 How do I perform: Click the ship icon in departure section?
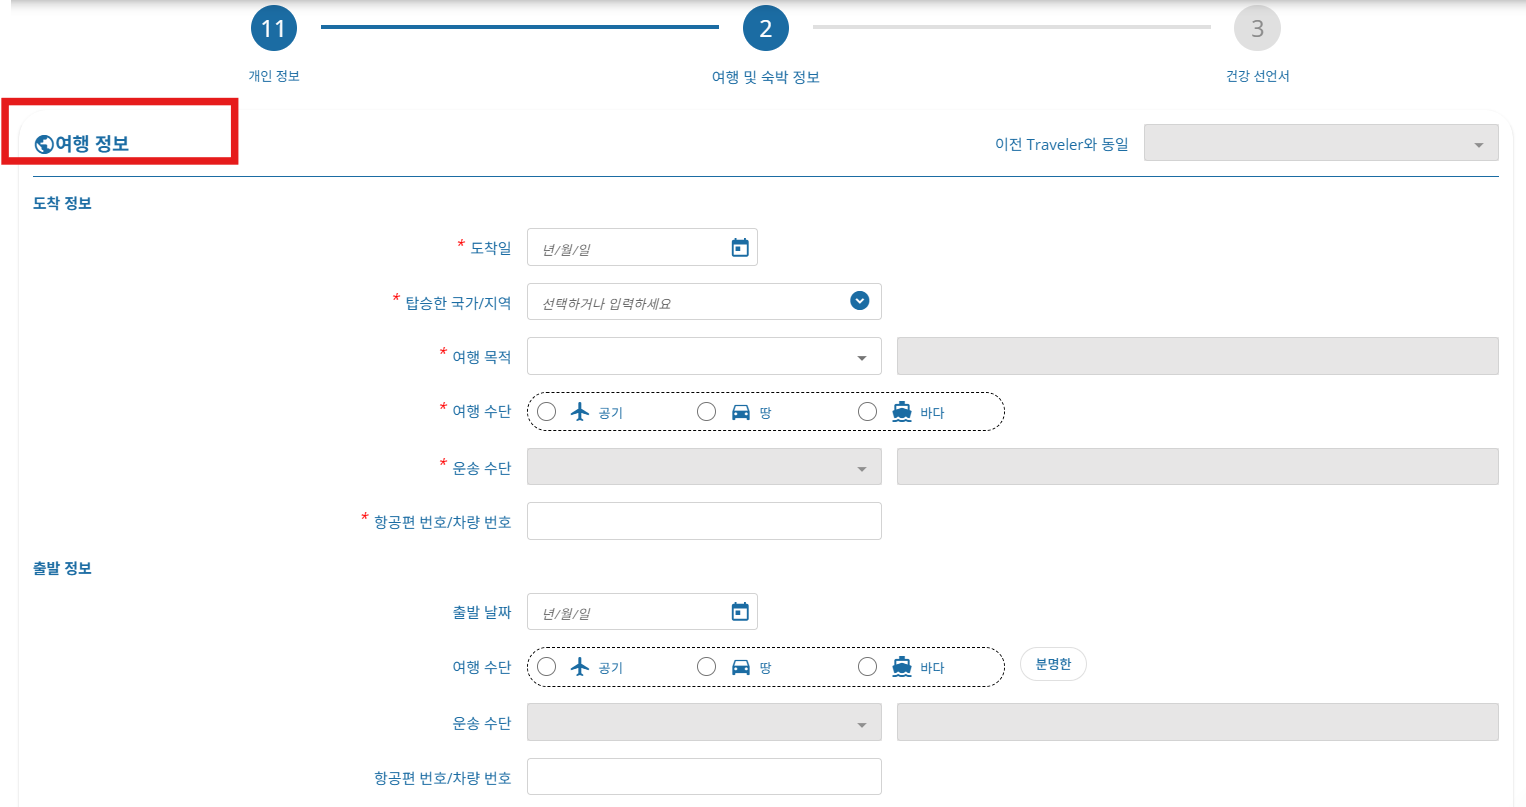902,666
